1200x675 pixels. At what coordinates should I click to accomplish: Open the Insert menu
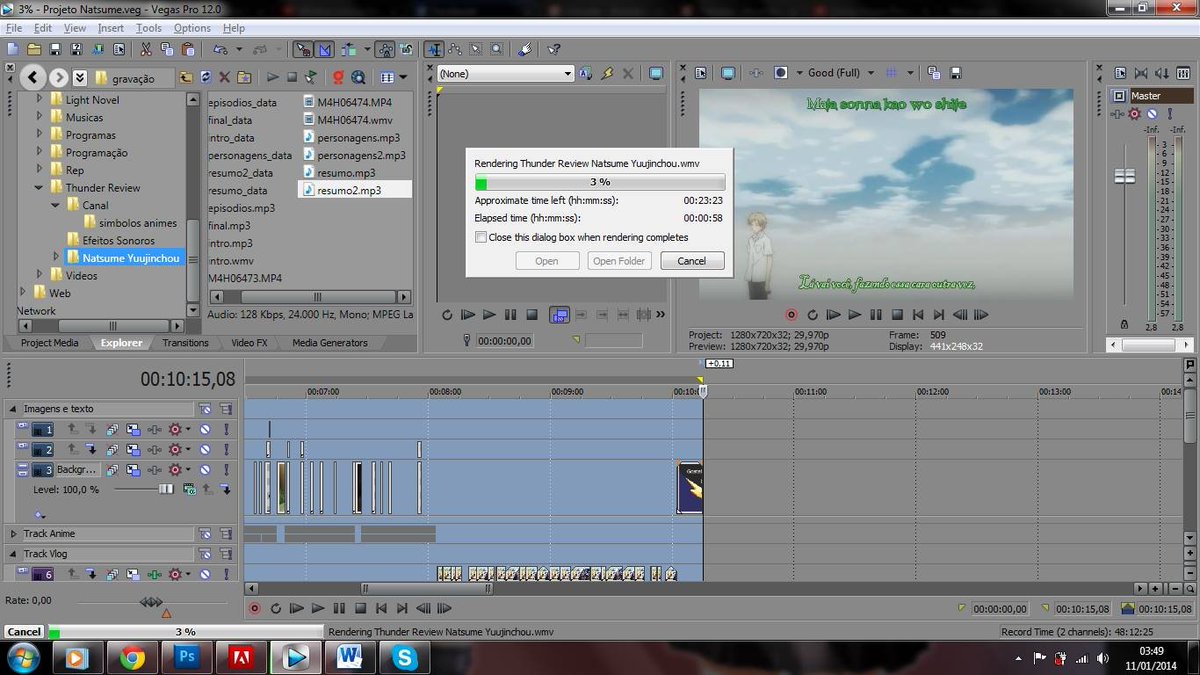pos(111,28)
